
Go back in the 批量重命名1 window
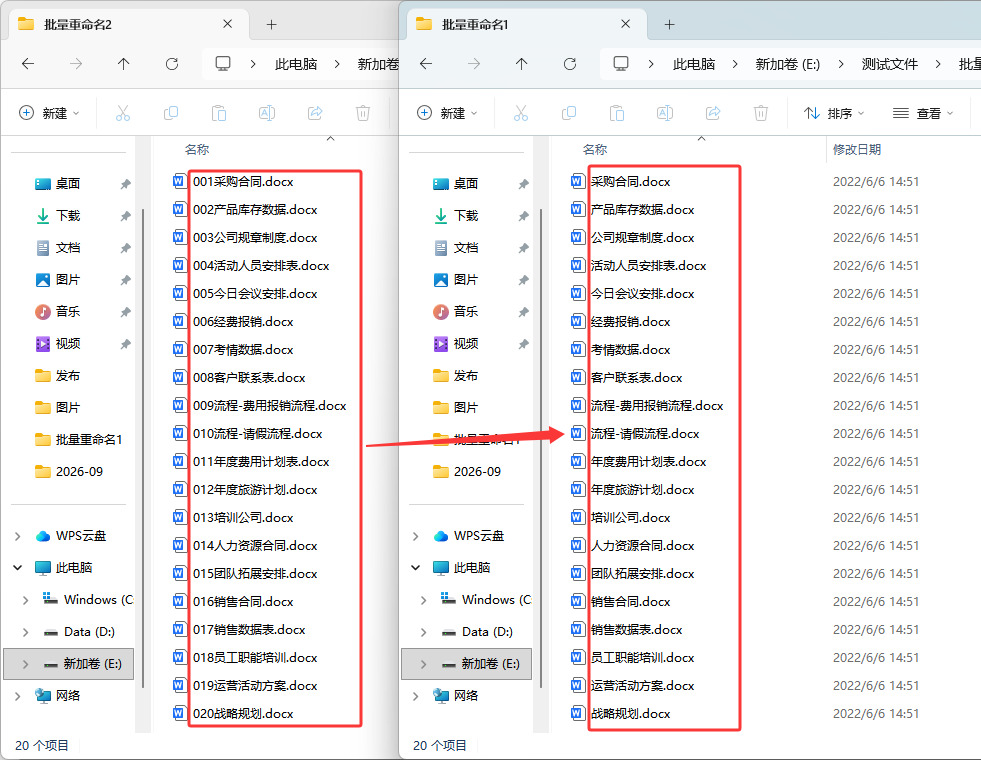point(426,64)
